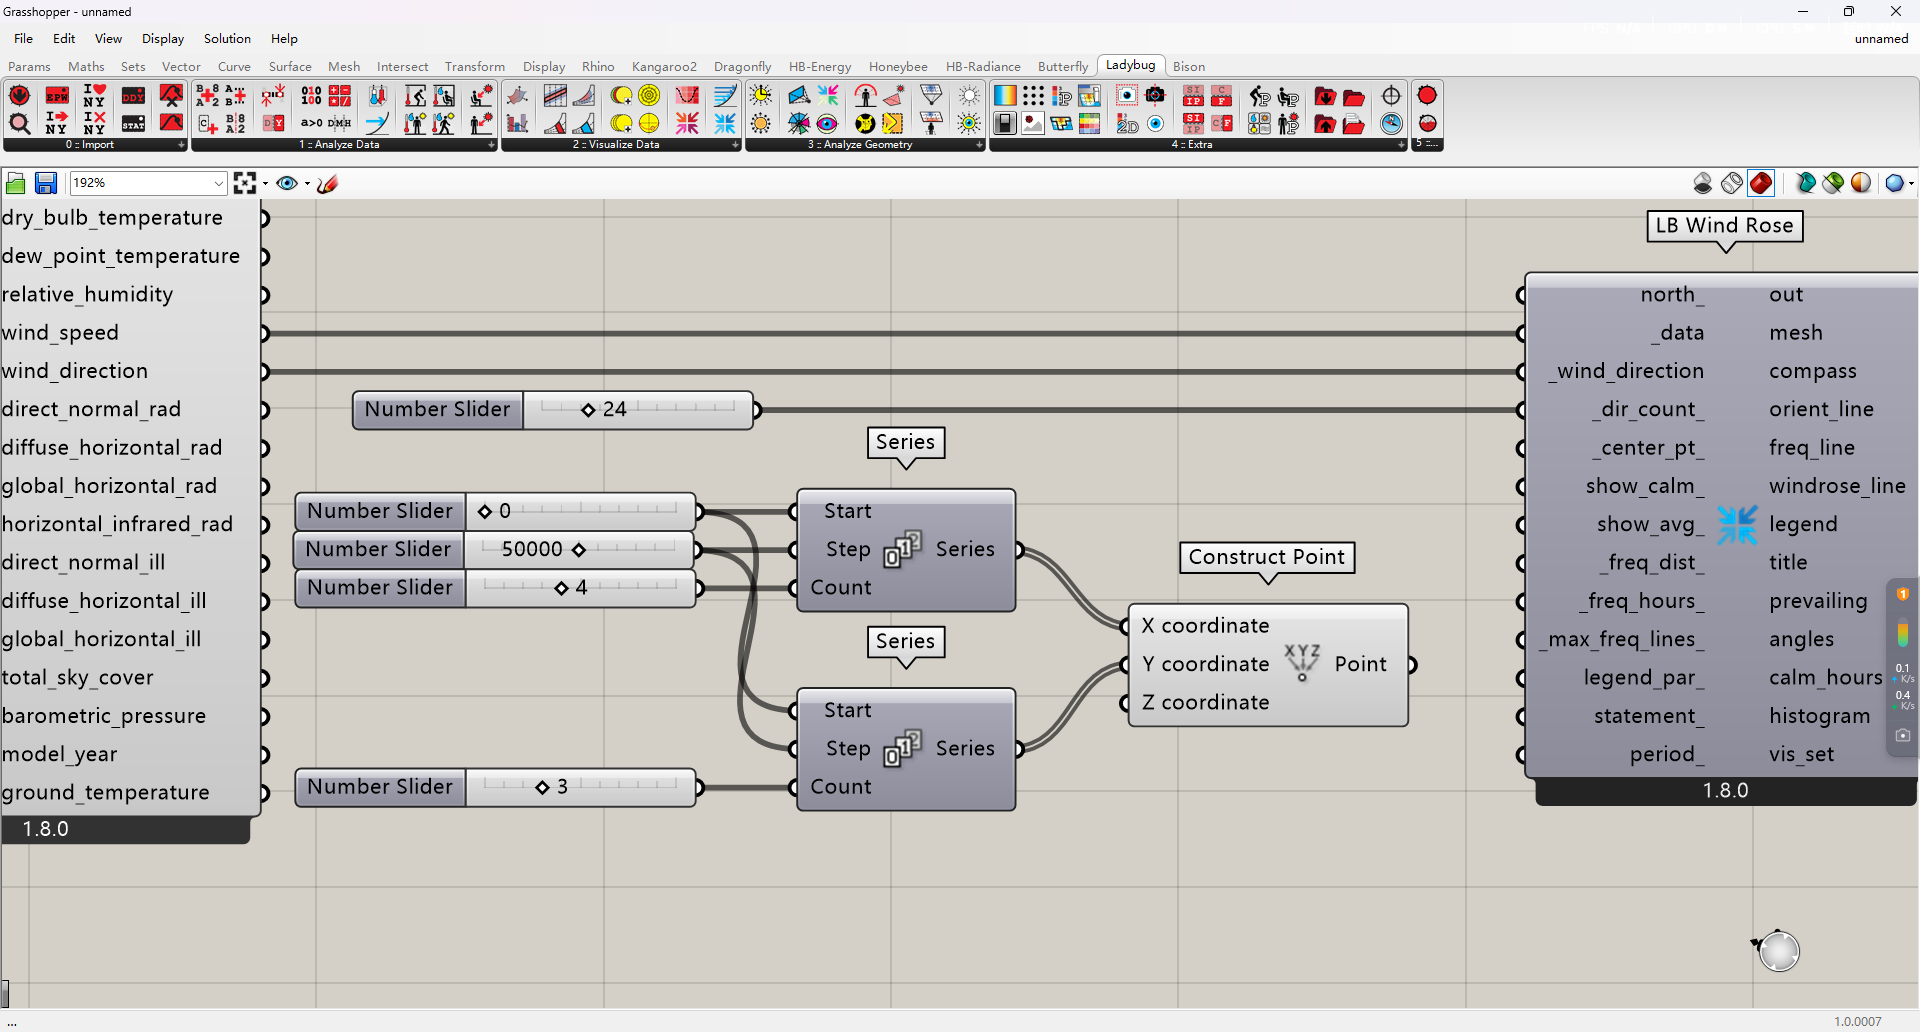Open the Solution menu

(x=227, y=38)
